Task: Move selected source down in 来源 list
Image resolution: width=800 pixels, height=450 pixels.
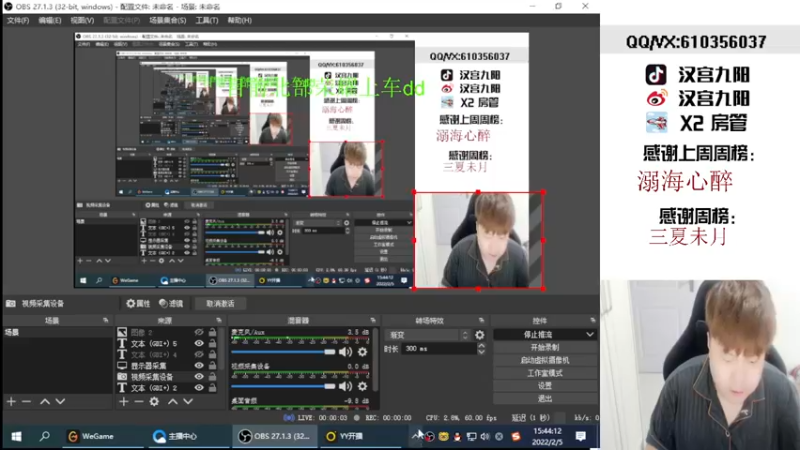Action: (x=188, y=402)
